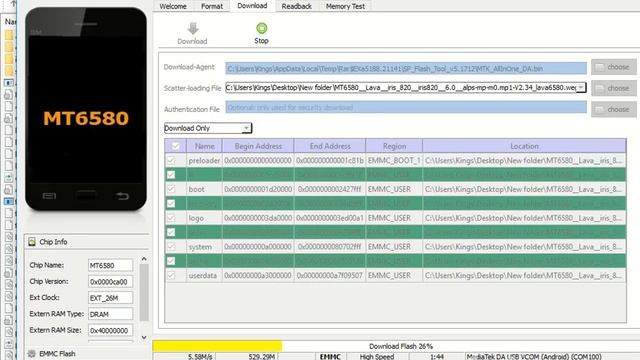Toggle the system row checkbox

pos(171,247)
